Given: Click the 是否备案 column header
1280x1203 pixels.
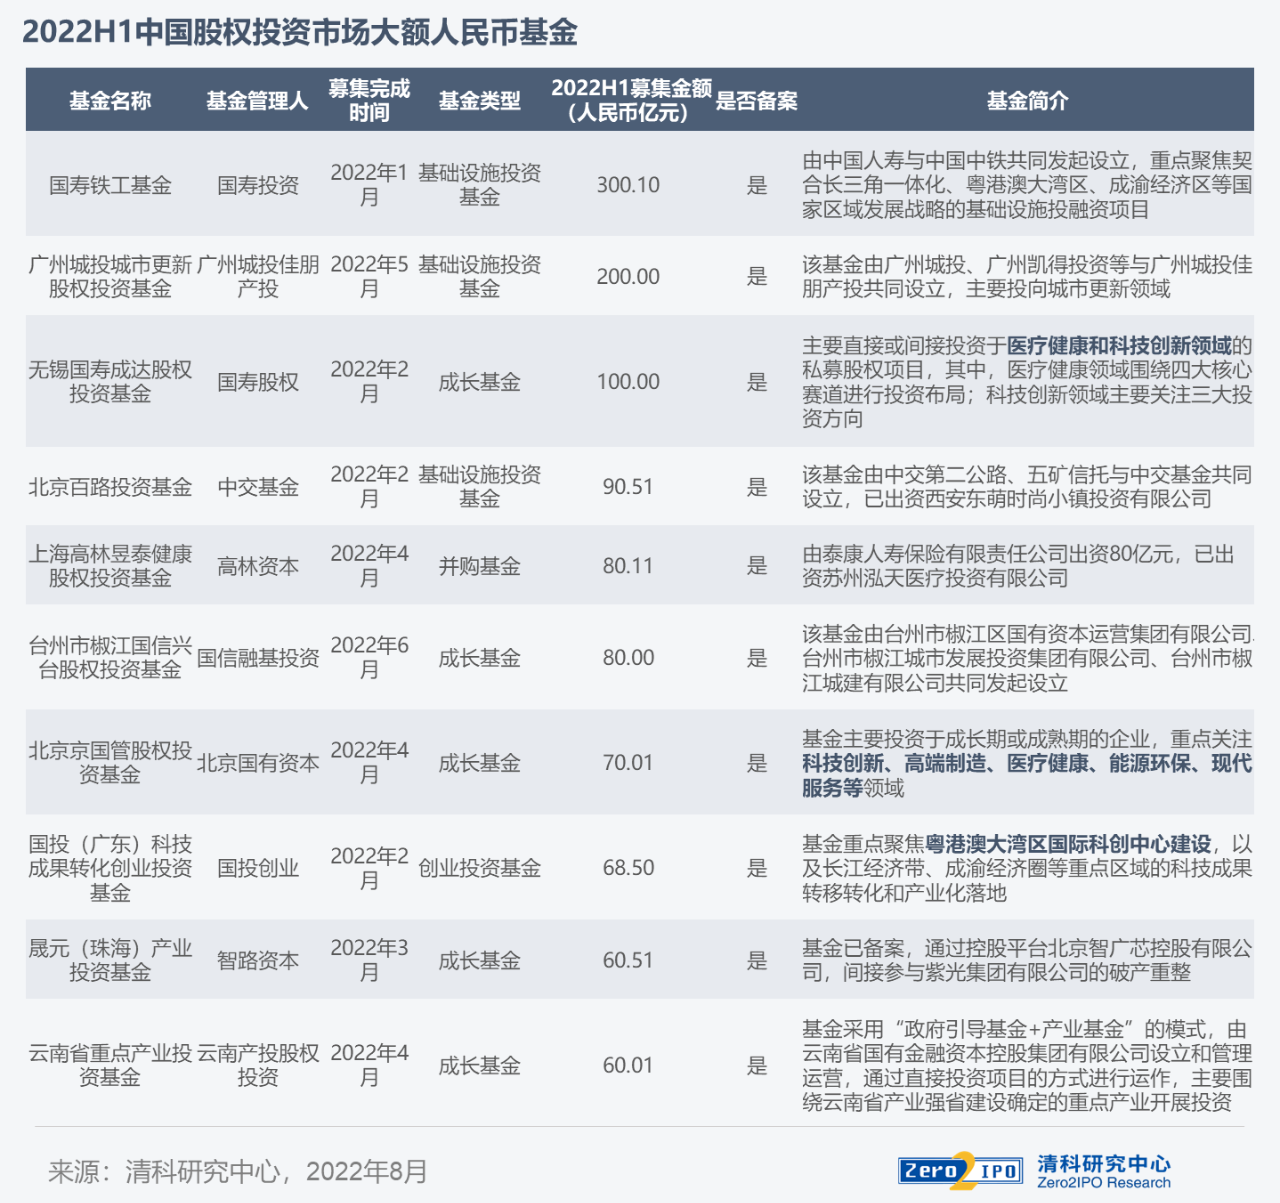Looking at the screenshot, I should click(757, 100).
